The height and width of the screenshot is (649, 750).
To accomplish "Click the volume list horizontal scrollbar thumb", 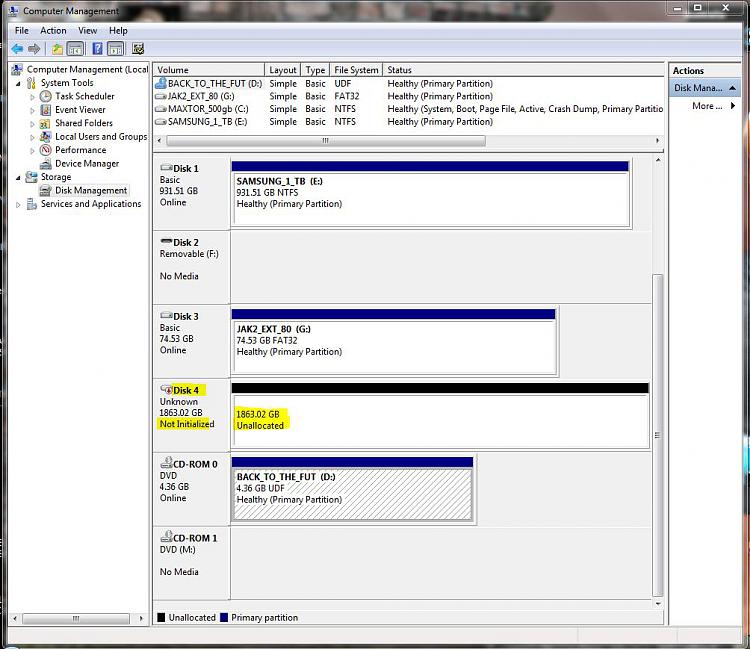I will 326,141.
